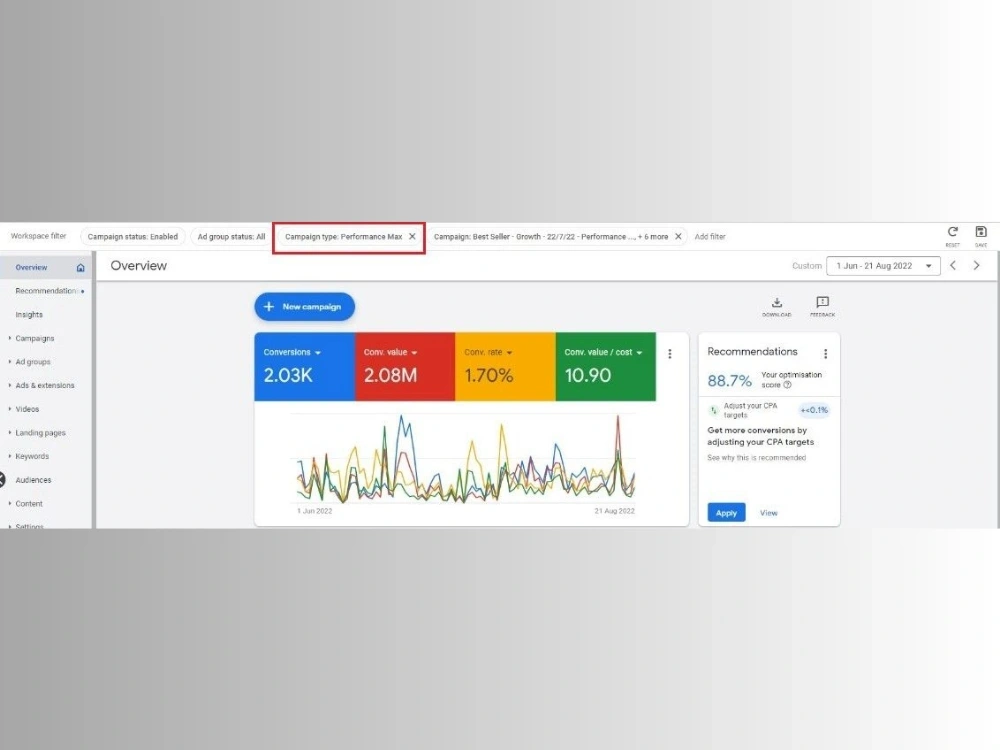
Task: Click the optimisation score help icon
Action: (x=788, y=385)
